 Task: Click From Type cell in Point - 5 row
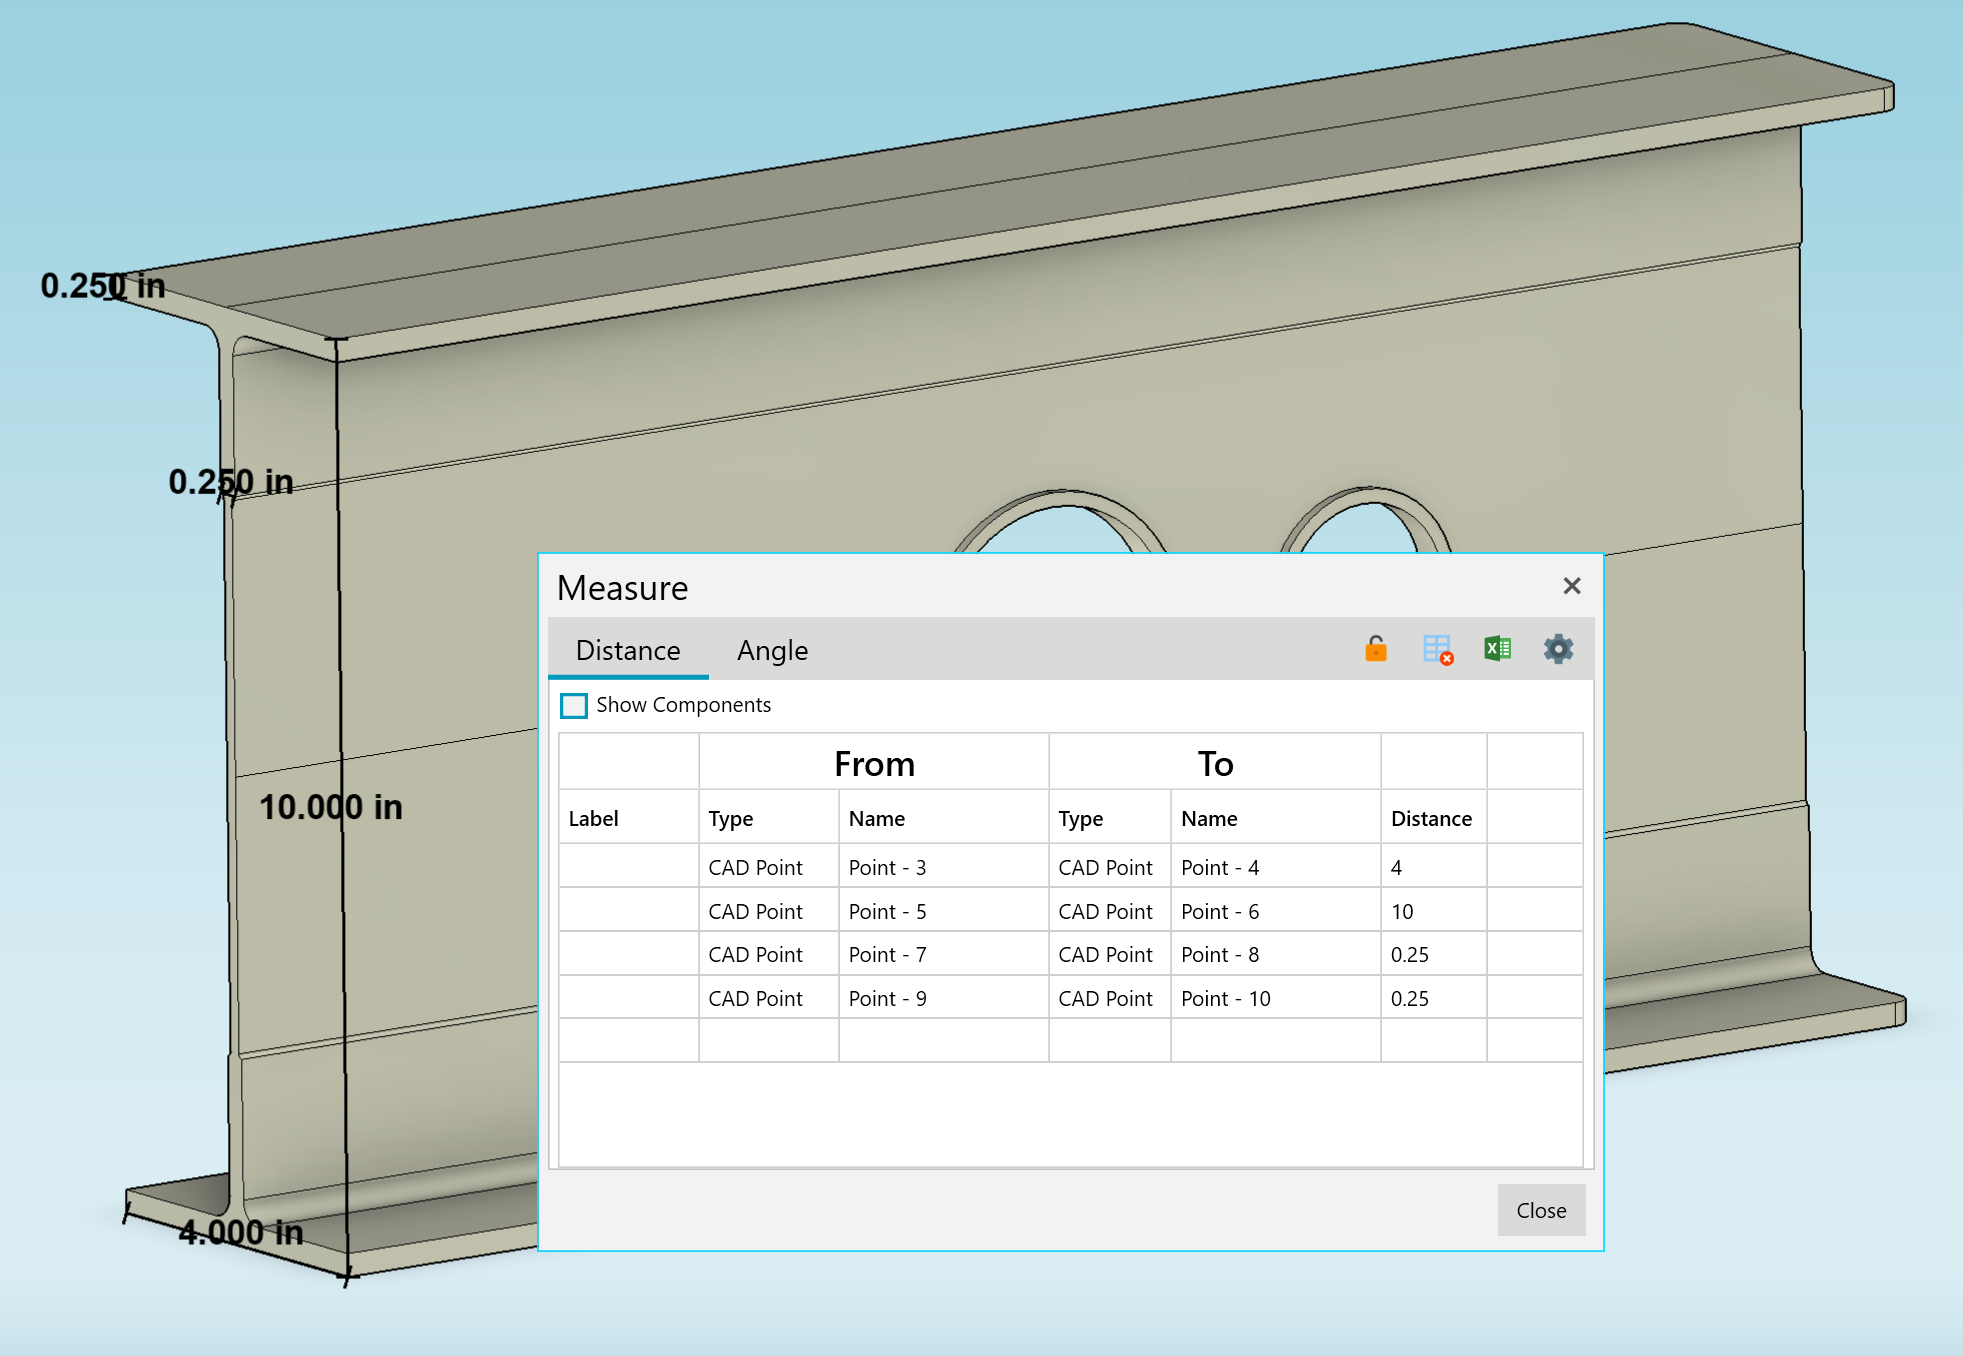[768, 911]
